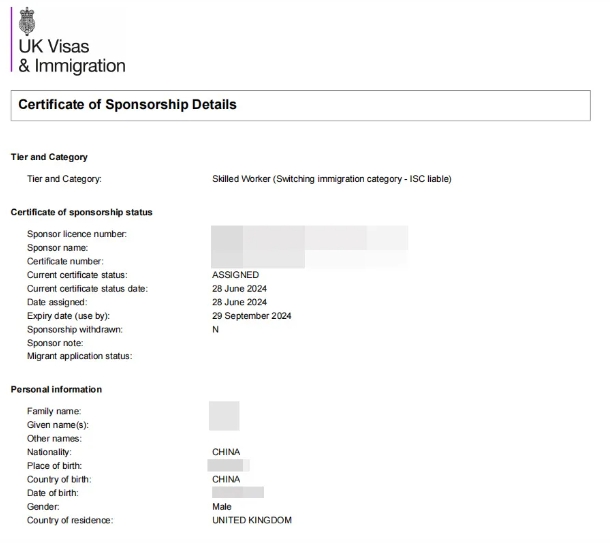The width and height of the screenshot is (610, 543).
Task: Click the Personal information section heading
Action: click(x=56, y=389)
